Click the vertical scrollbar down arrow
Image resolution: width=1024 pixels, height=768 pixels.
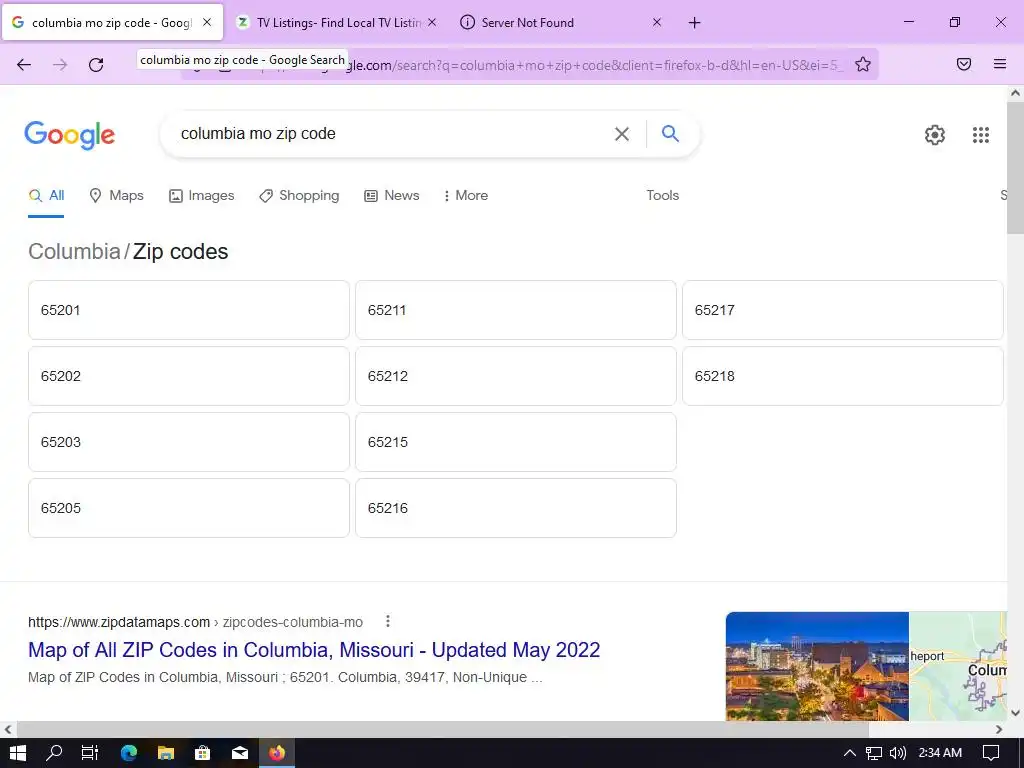(1016, 712)
